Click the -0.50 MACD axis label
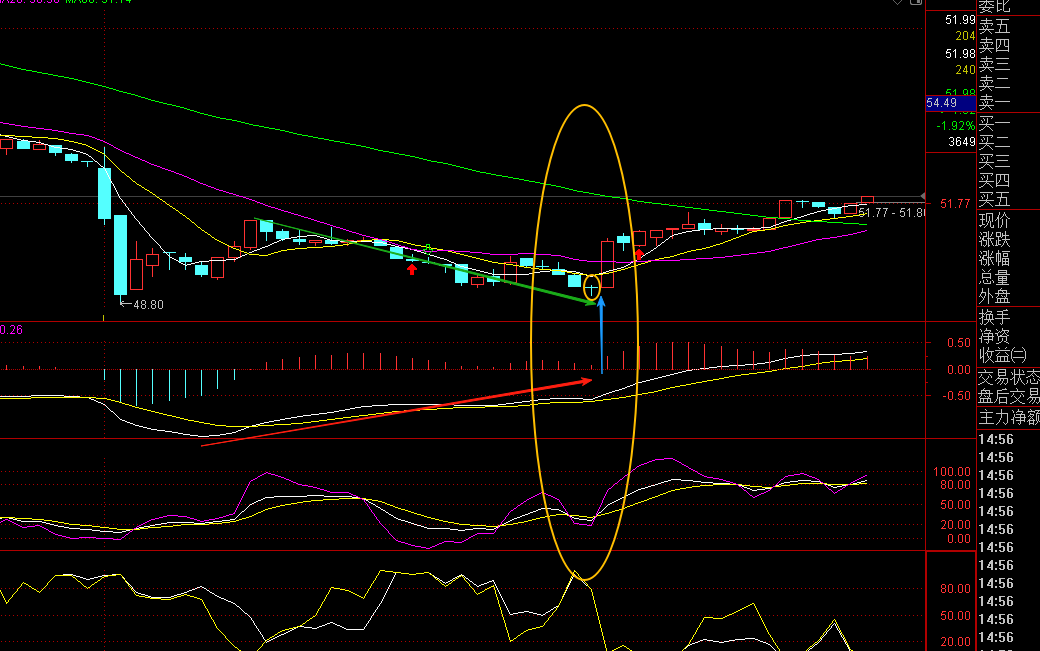Screen dimensions: 1040x651 tap(957, 396)
